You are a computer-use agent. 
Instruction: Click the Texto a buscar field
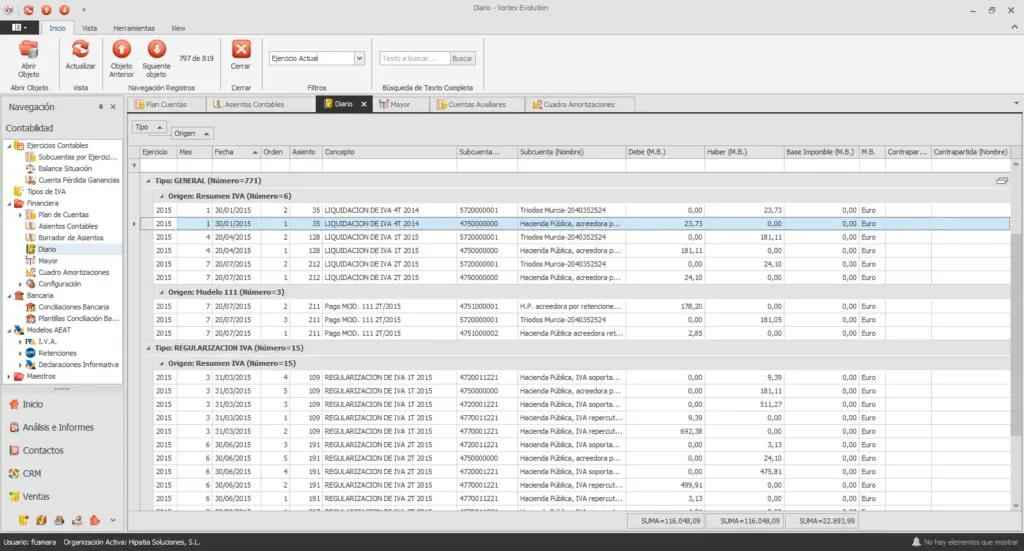click(415, 58)
